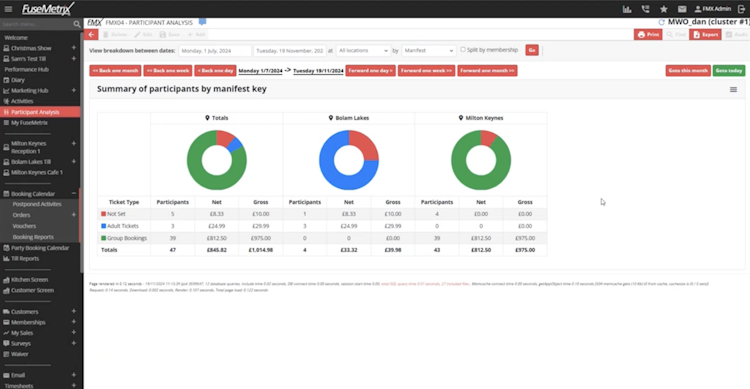Image resolution: width=750 pixels, height=389 pixels.
Task: Open Till Reports in the sidebar
Action: (x=25, y=258)
